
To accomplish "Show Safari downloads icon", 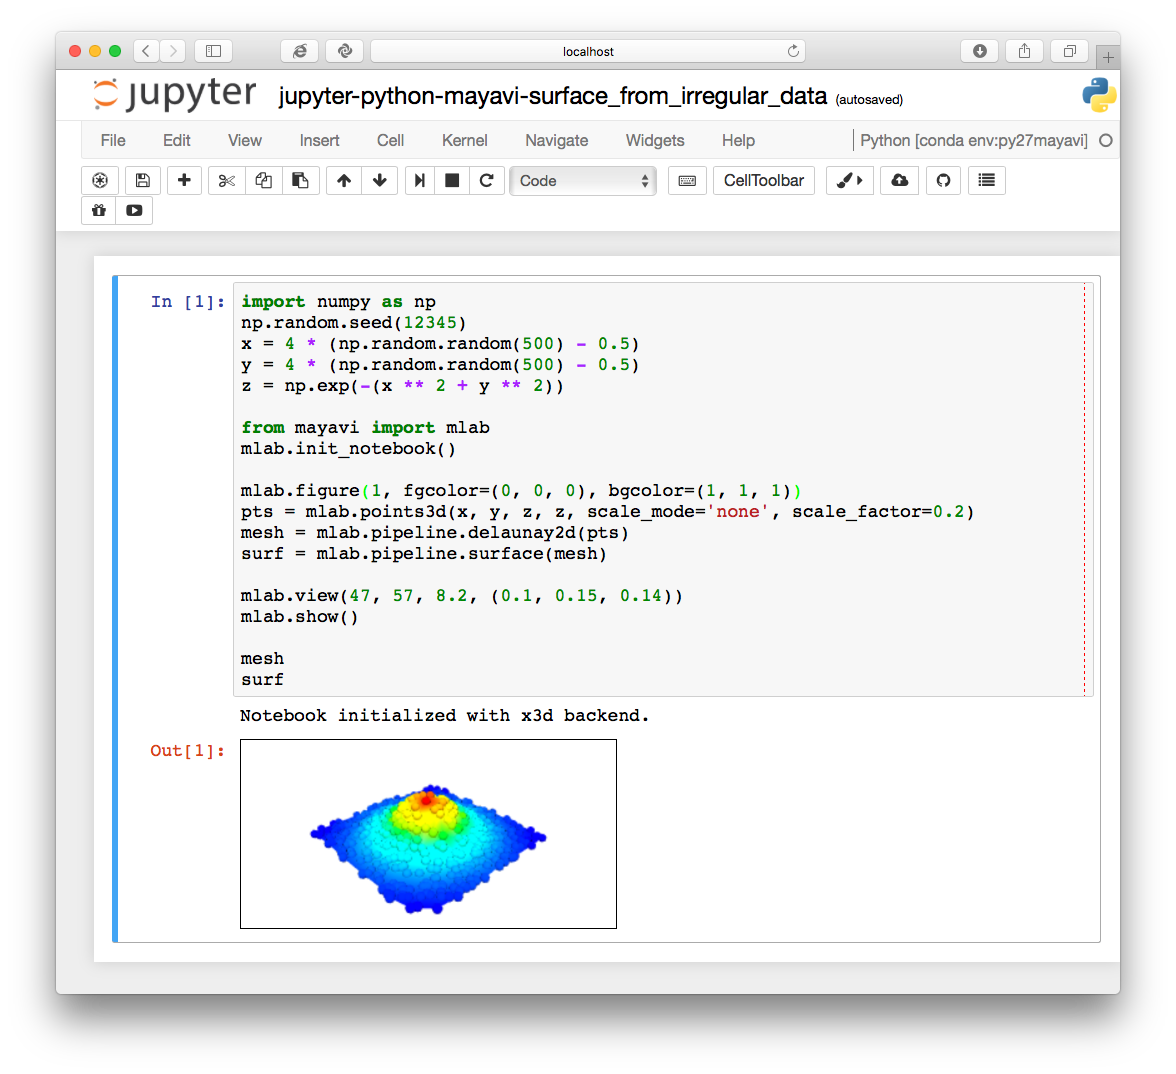I will point(980,51).
